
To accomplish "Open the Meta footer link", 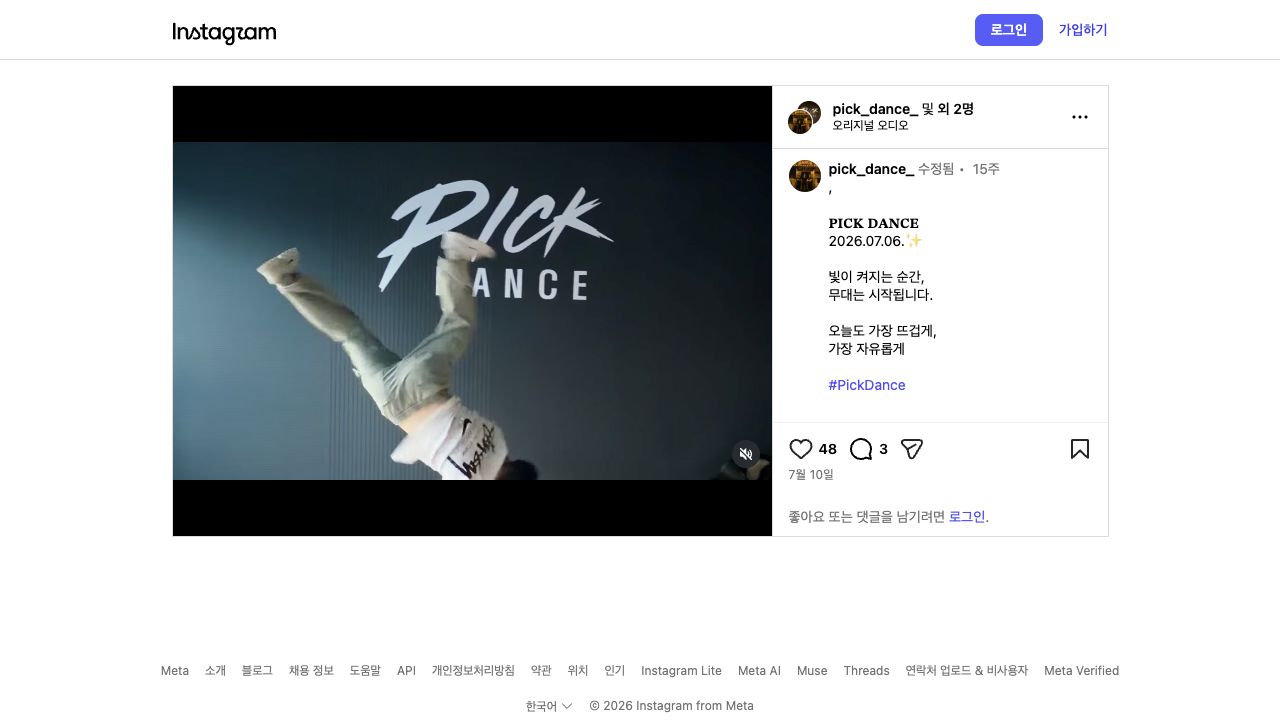I will (175, 671).
